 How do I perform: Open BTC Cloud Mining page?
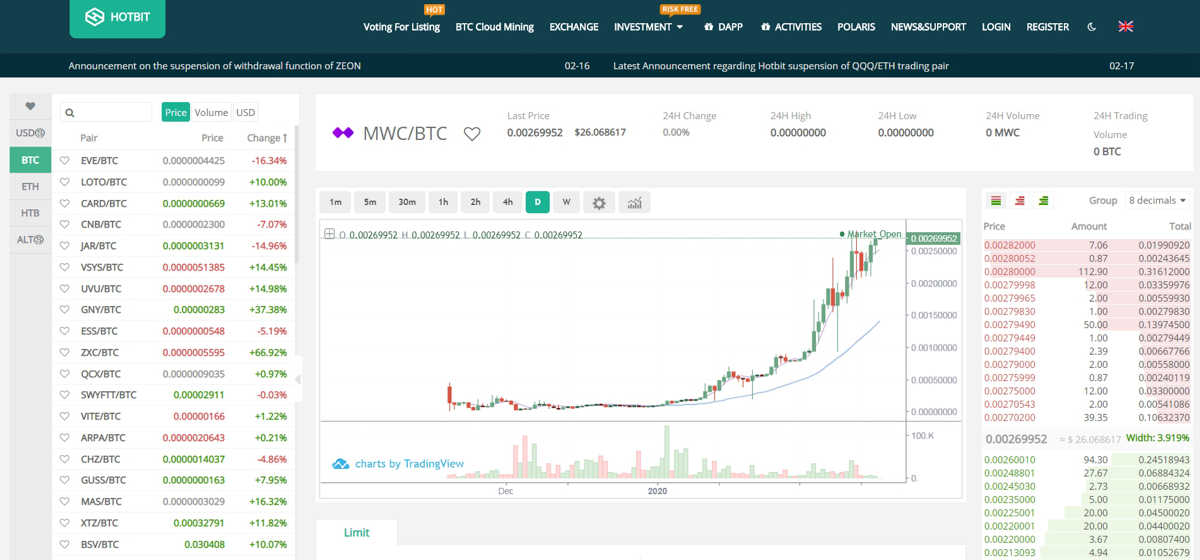click(494, 27)
